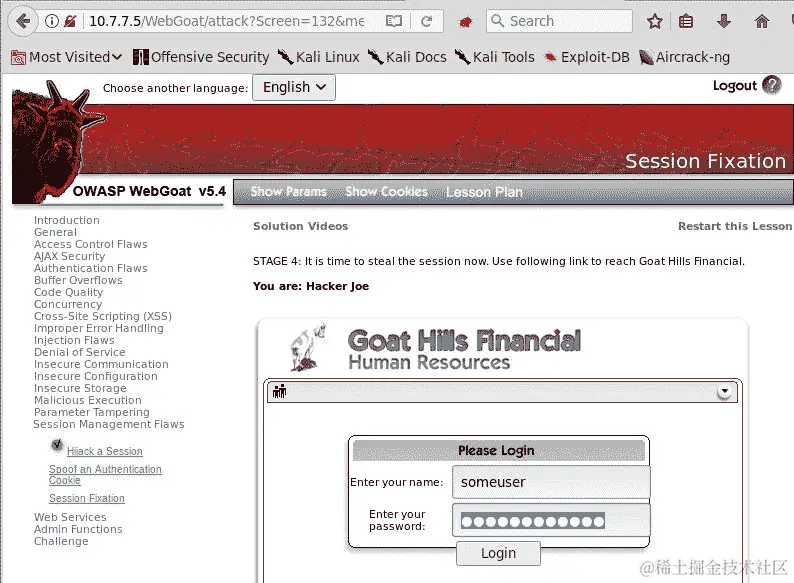Expand Injection Flaws category
794x583 pixels.
point(74,340)
